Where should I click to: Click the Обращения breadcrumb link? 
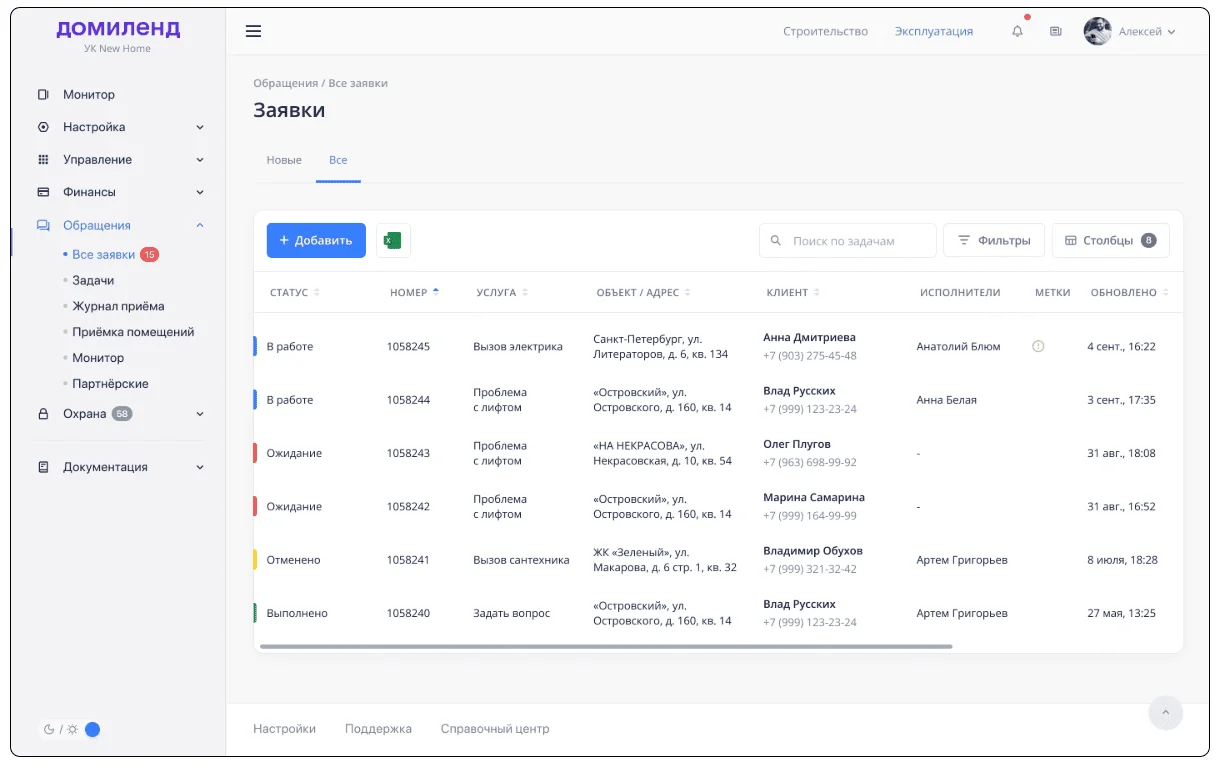[285, 83]
